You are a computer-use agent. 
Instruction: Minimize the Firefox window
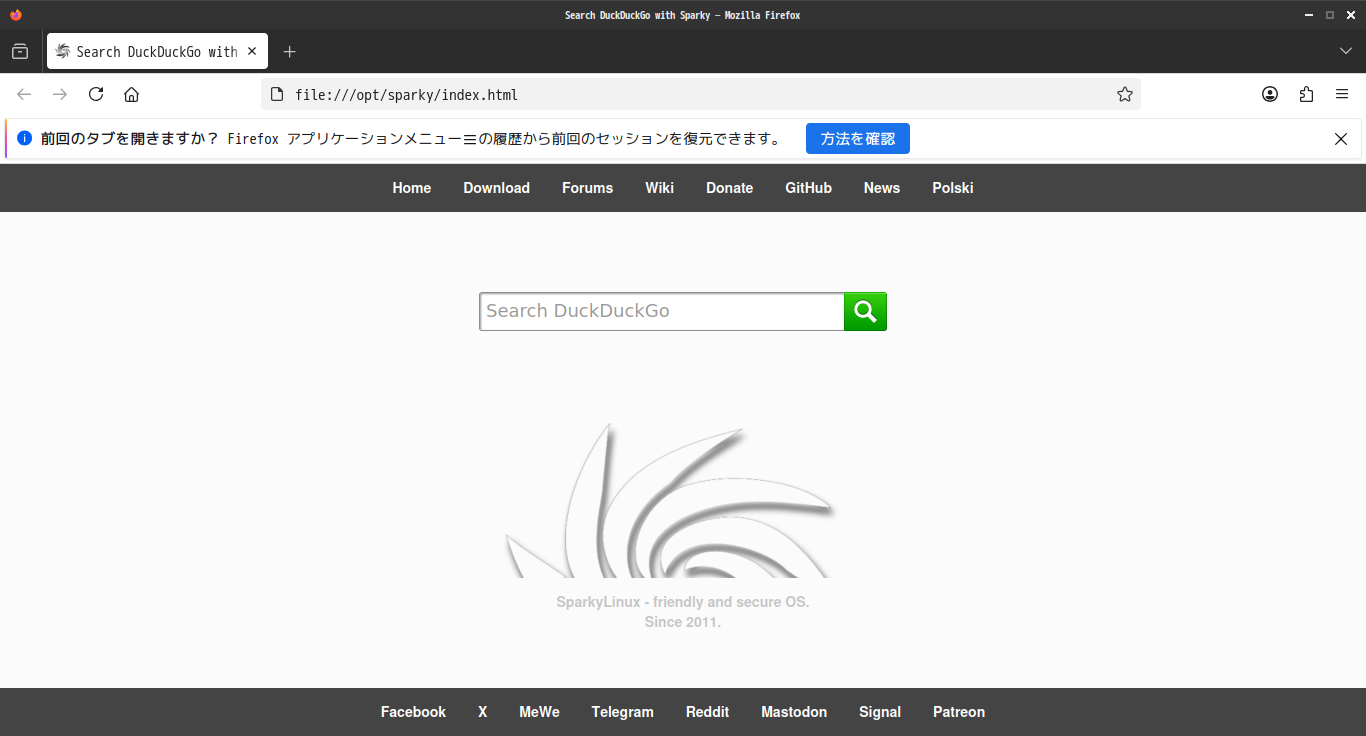(x=1309, y=15)
